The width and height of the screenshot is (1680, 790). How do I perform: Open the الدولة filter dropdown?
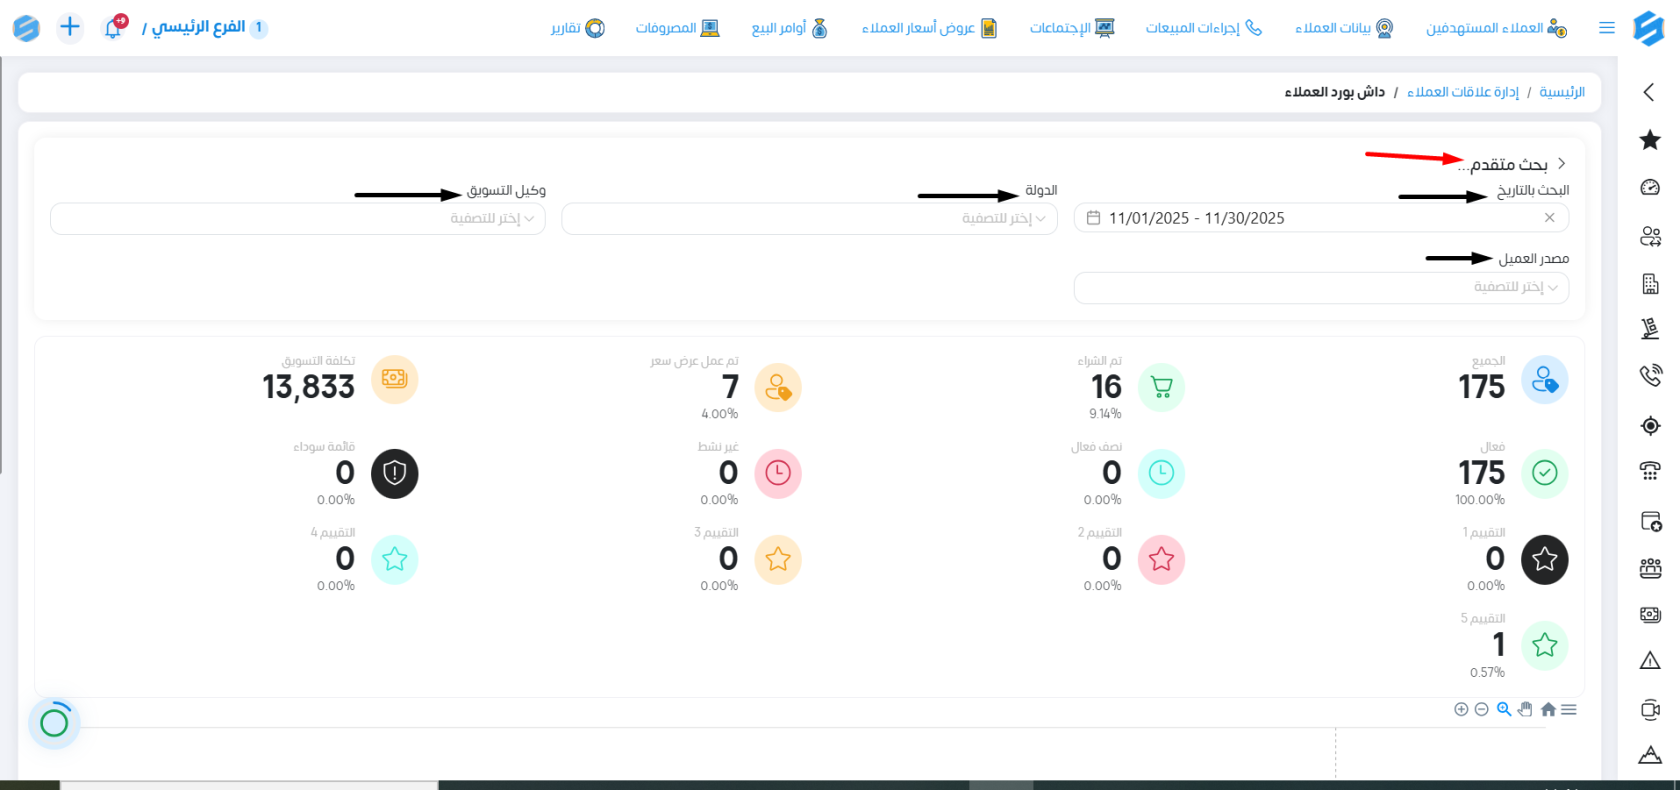[809, 219]
